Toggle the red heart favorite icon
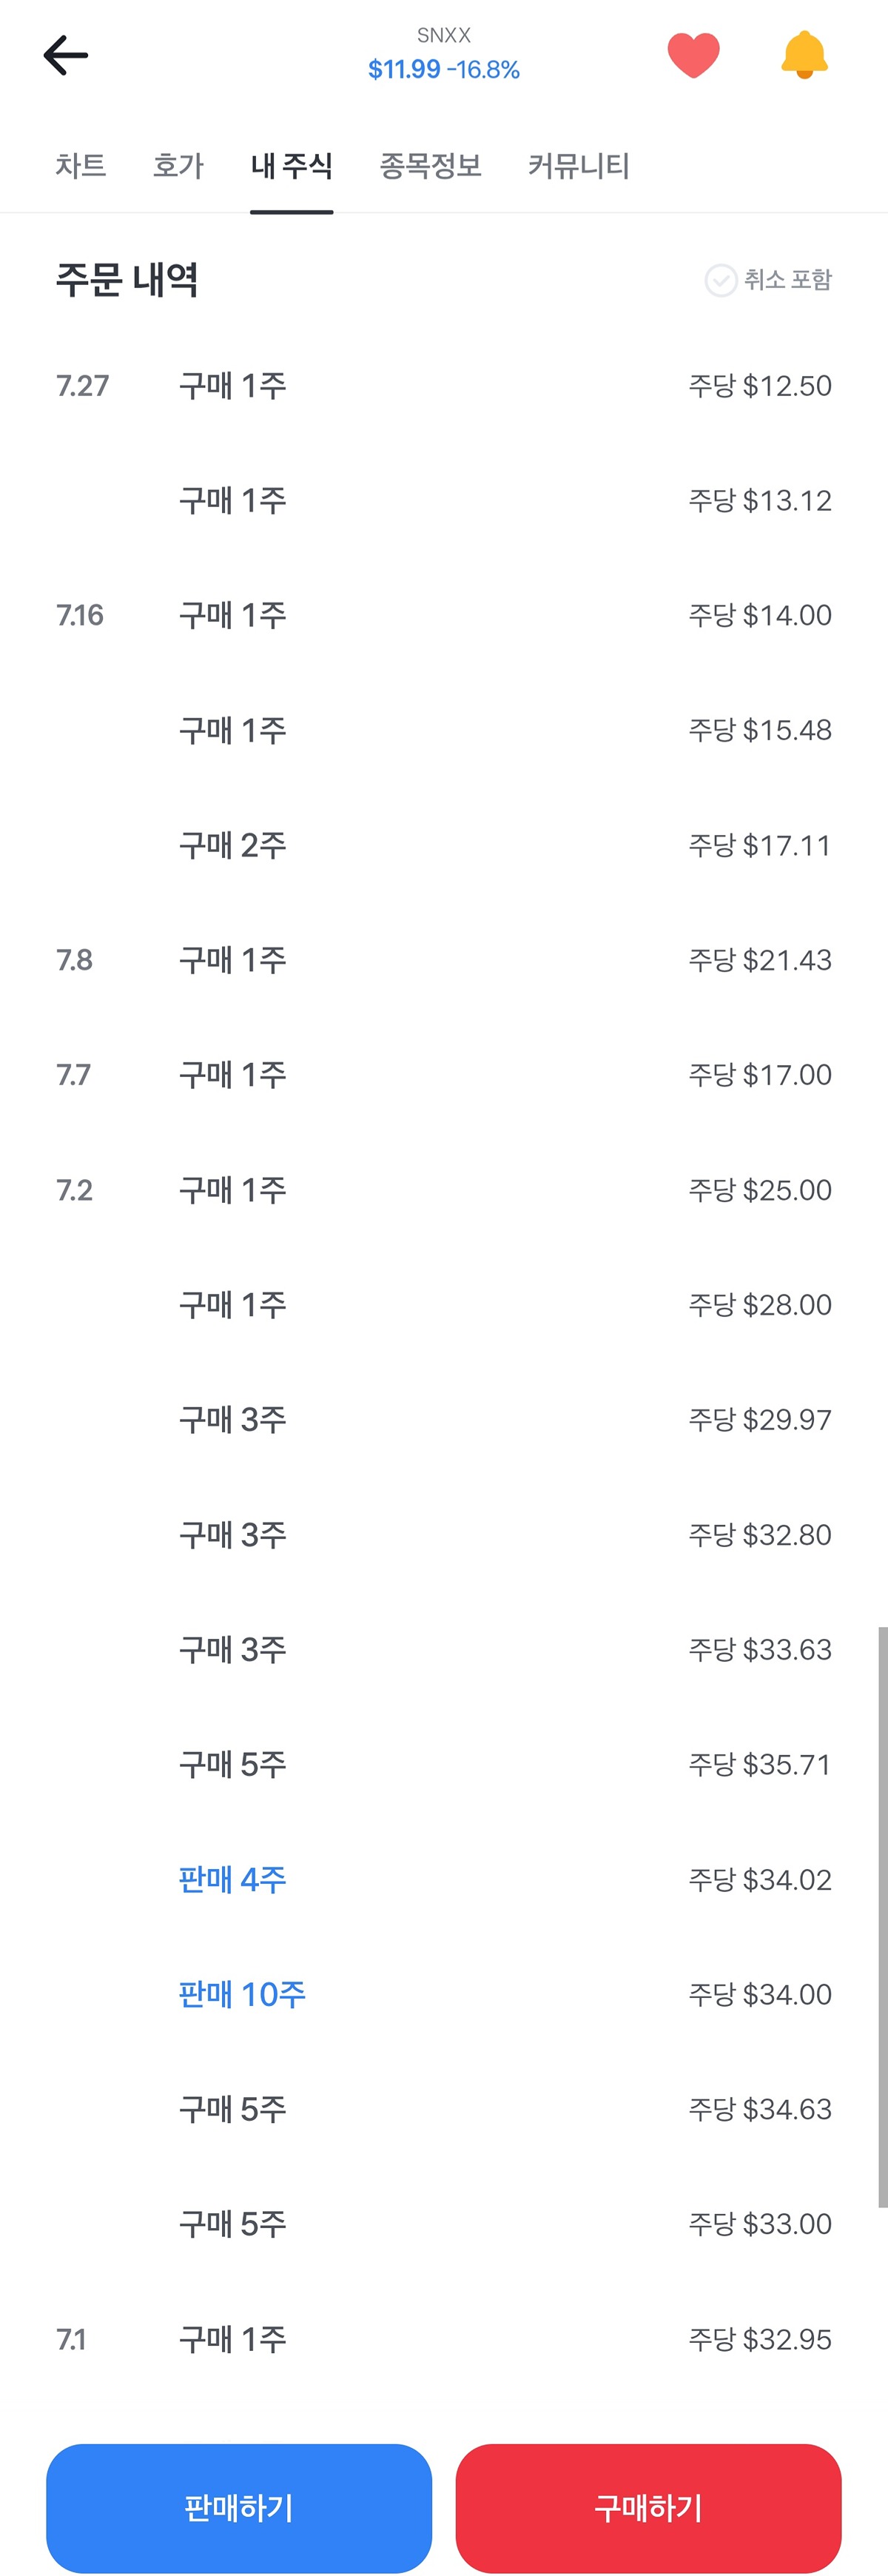 pos(693,55)
